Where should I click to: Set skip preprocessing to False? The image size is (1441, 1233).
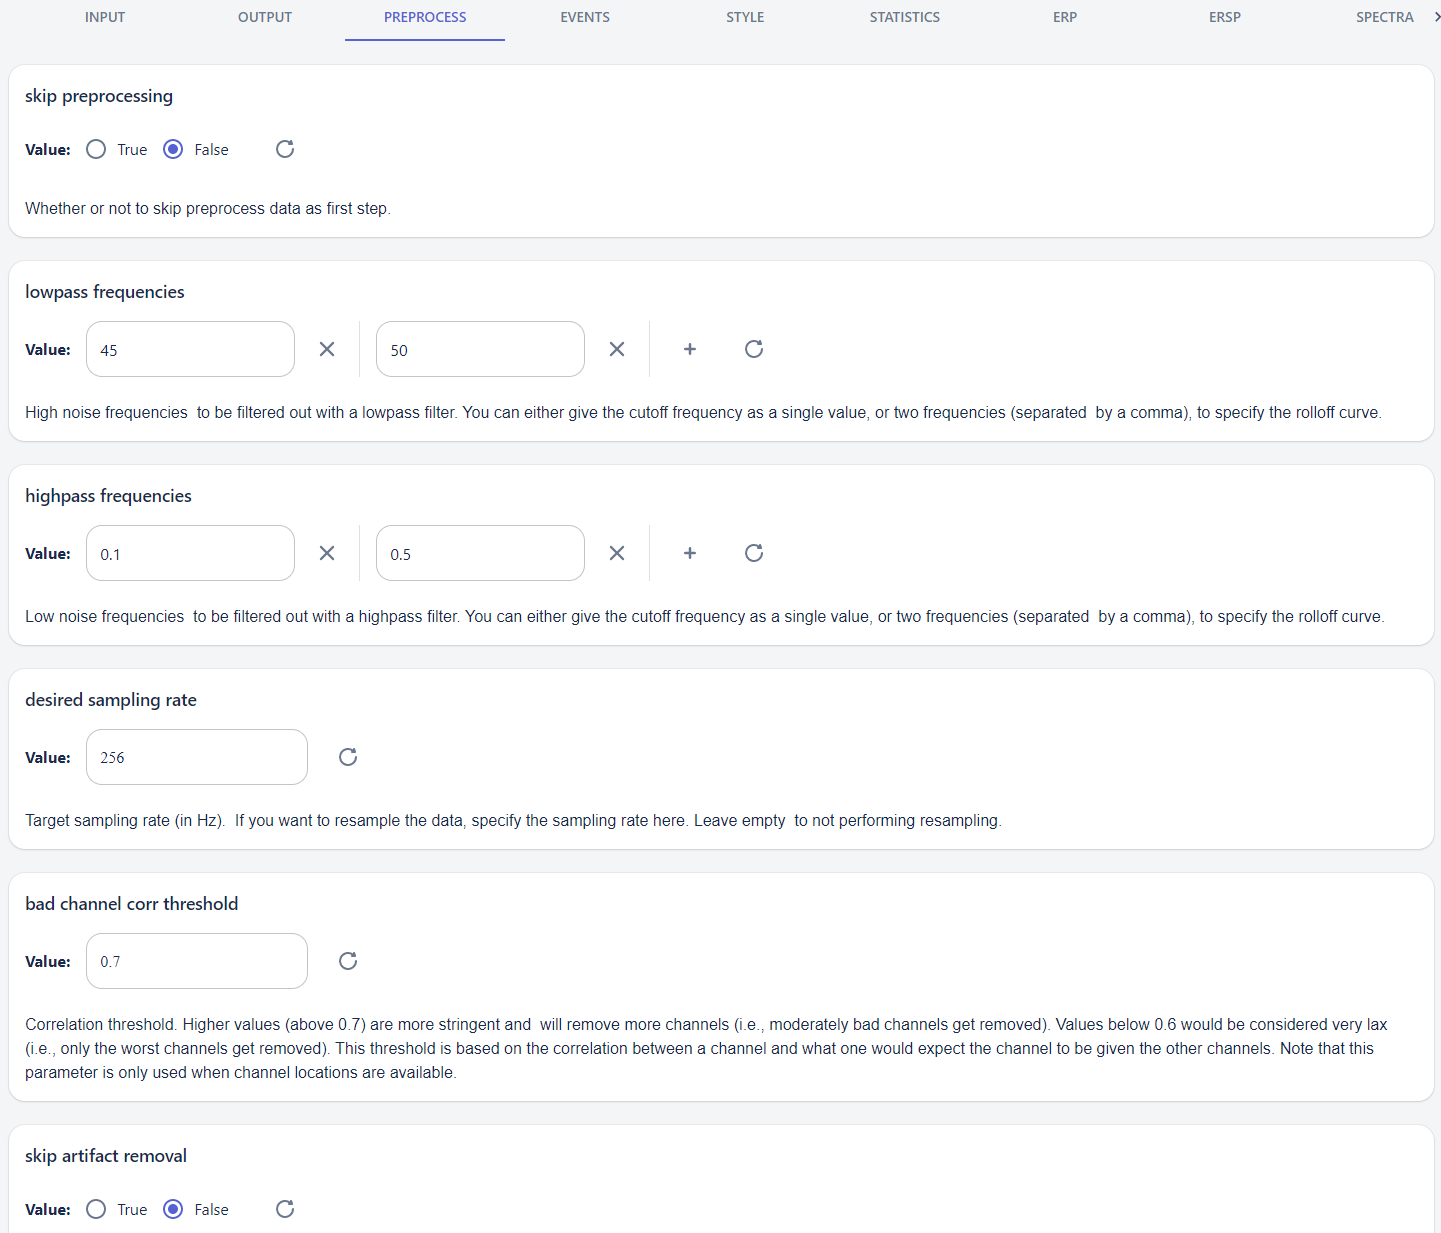[x=173, y=149]
